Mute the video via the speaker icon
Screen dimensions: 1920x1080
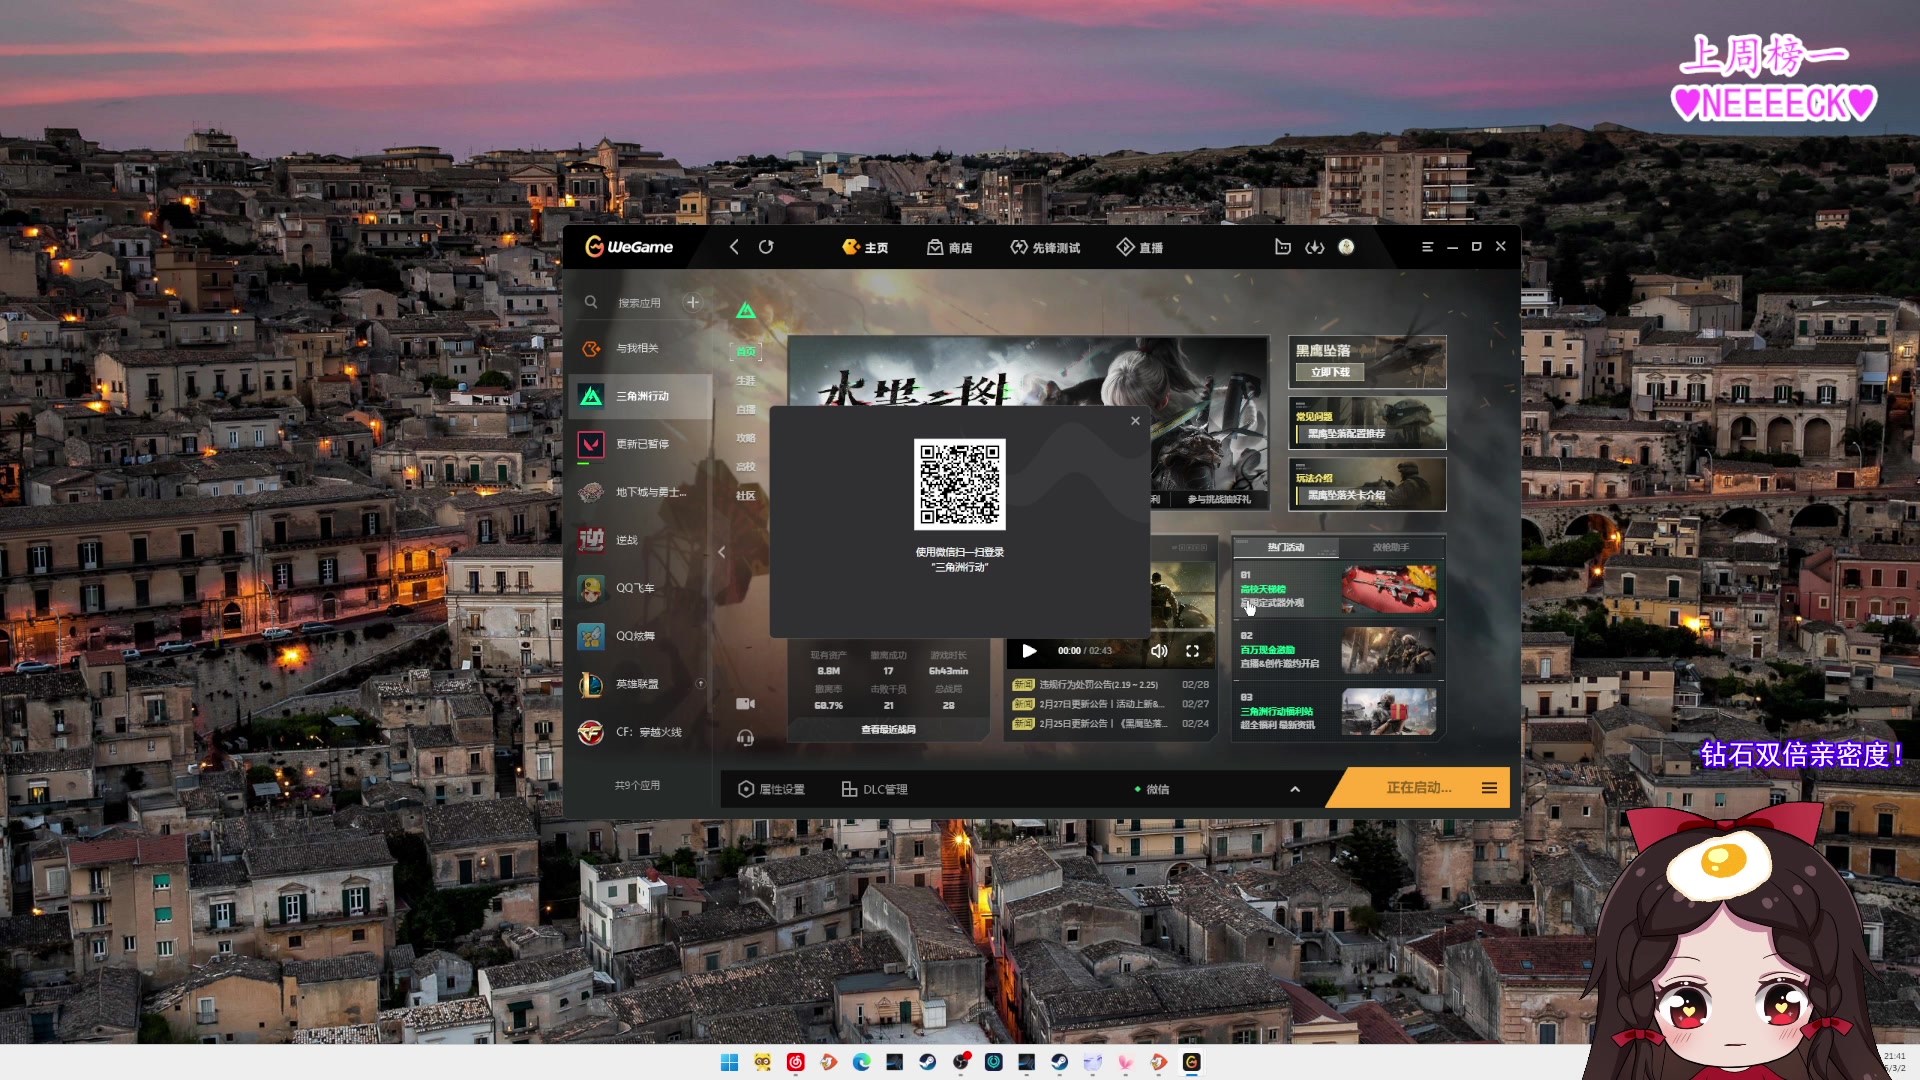(x=1159, y=651)
